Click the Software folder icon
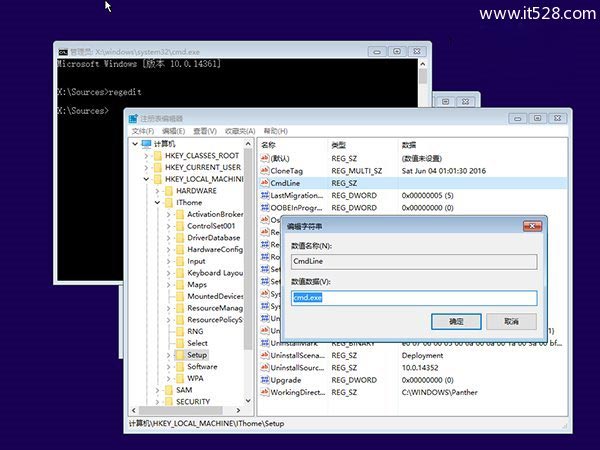 (180, 367)
